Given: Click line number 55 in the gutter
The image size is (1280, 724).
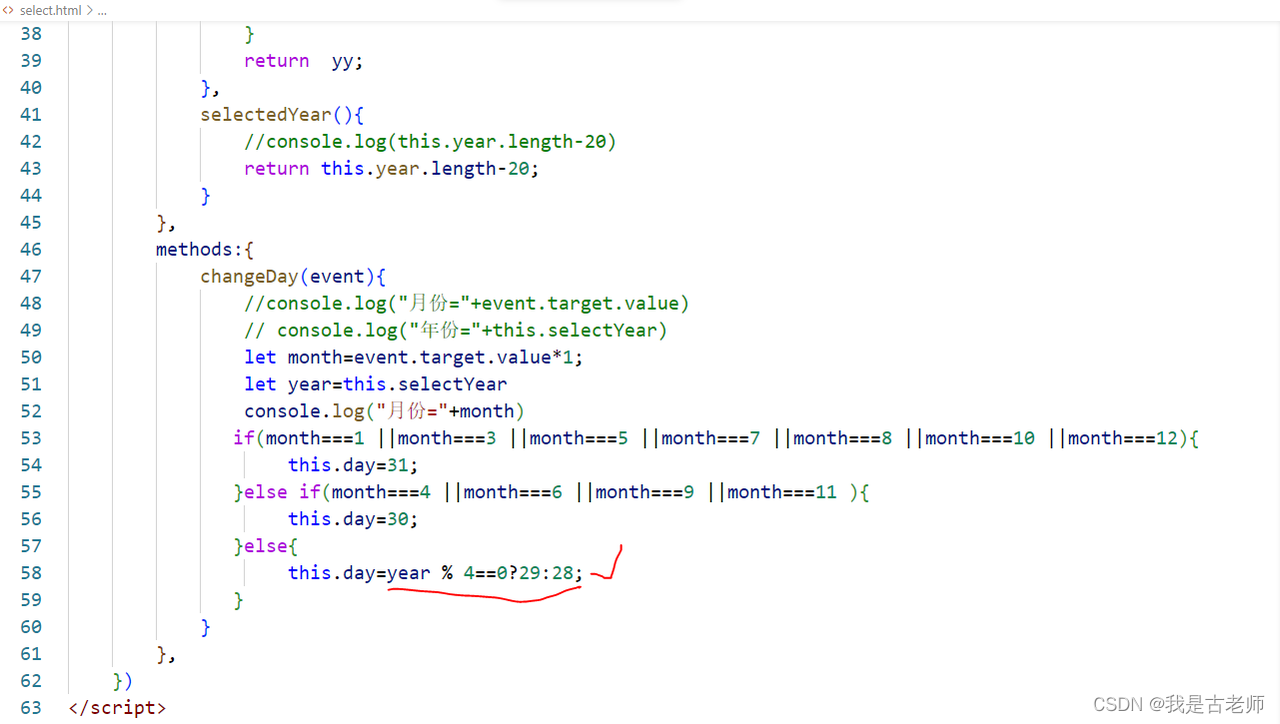Looking at the screenshot, I should (x=31, y=492).
